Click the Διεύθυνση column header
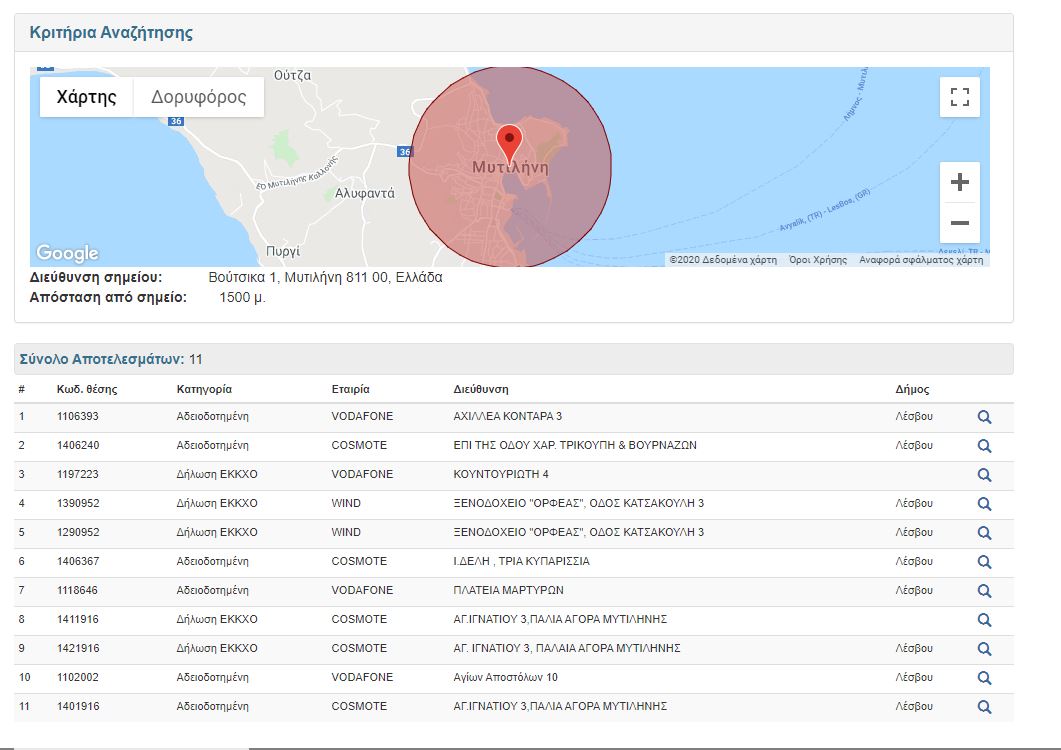The image size is (1061, 750). pos(480,389)
